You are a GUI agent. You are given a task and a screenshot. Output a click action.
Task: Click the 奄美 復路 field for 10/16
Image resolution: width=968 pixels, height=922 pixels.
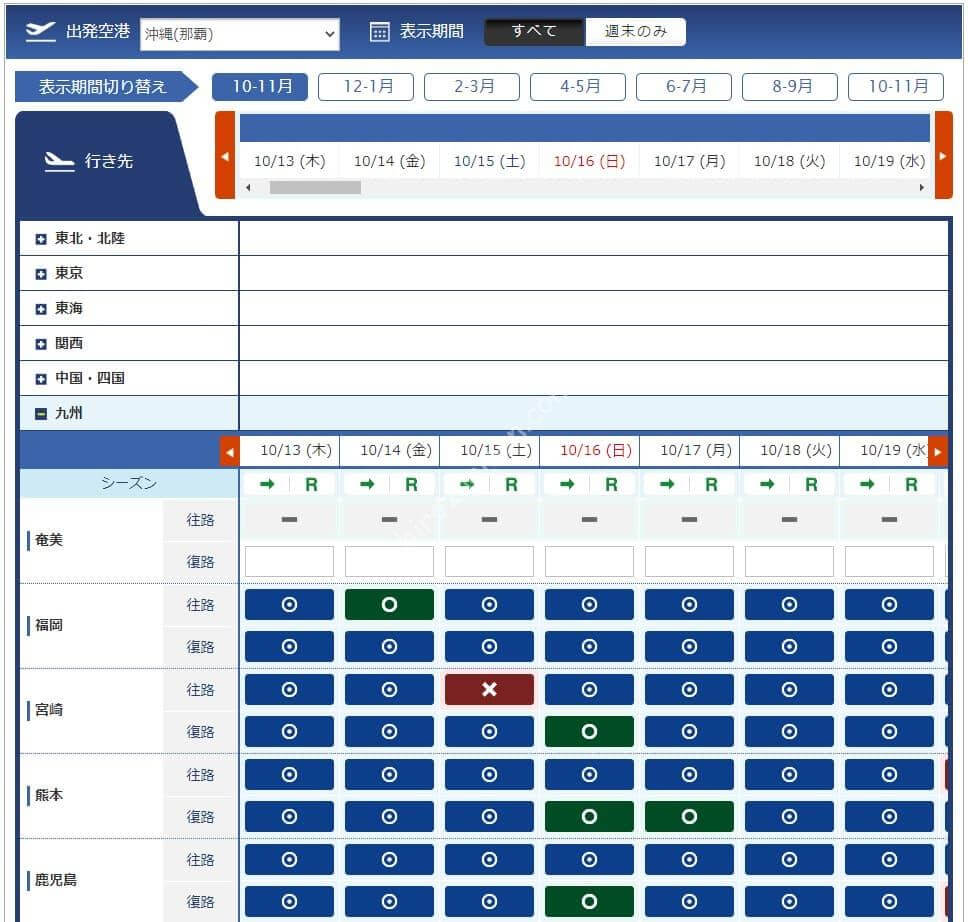pos(590,561)
